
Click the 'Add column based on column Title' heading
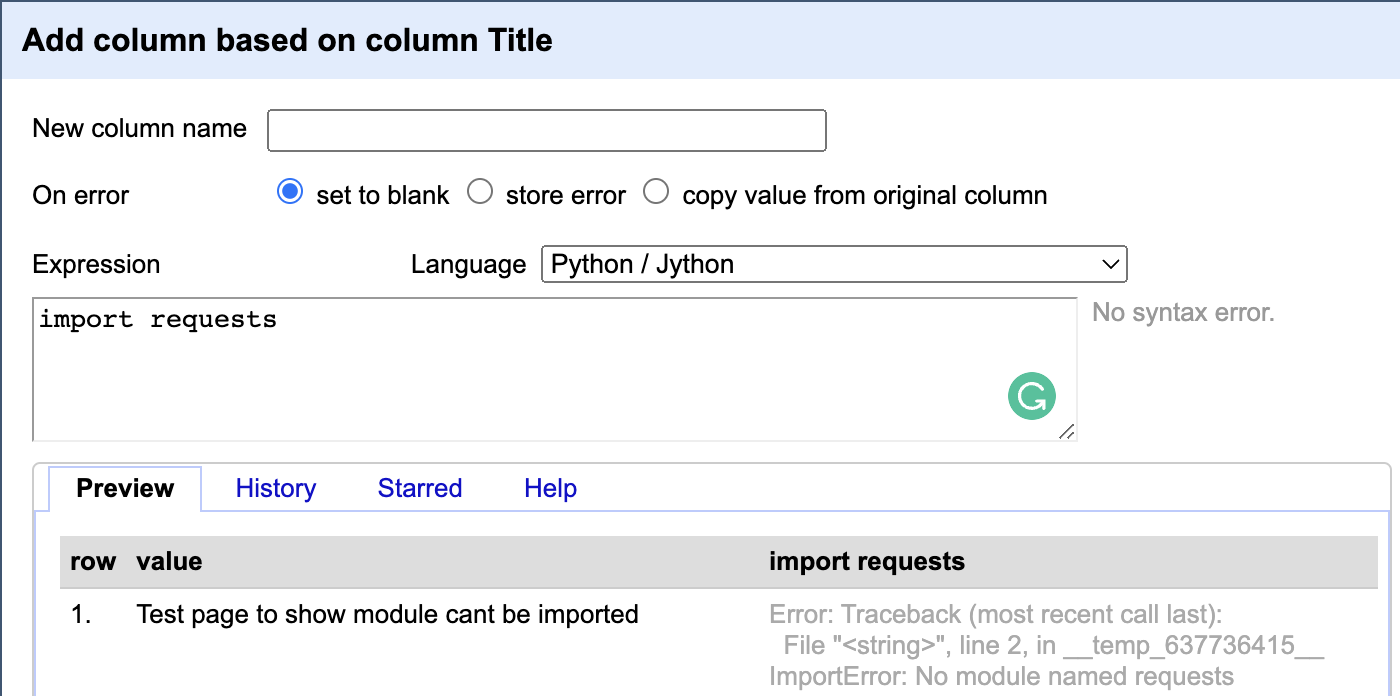287,40
